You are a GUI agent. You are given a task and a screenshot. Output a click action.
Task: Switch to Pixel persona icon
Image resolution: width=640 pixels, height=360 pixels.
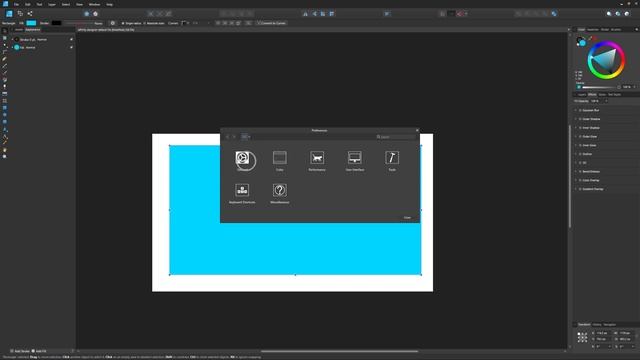click(x=20, y=13)
